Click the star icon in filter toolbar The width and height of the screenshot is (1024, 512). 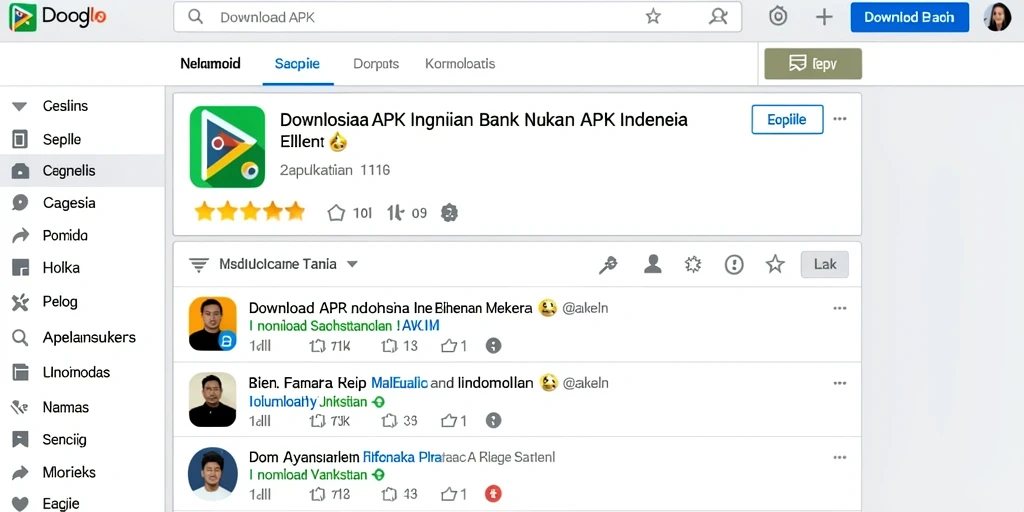[775, 264]
